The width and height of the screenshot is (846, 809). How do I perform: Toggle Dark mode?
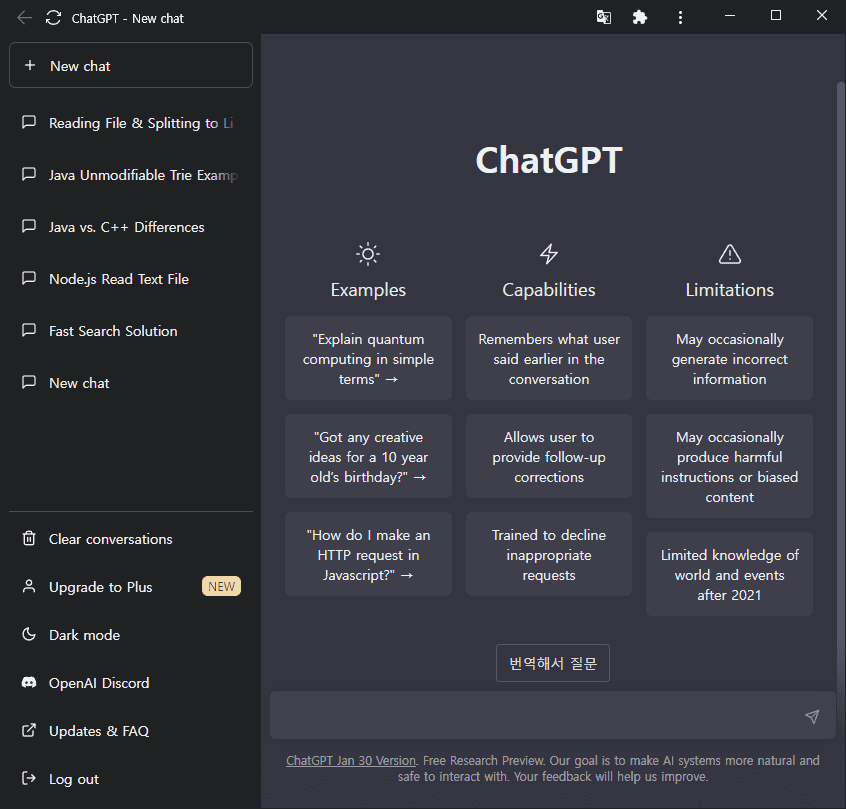tap(131, 635)
